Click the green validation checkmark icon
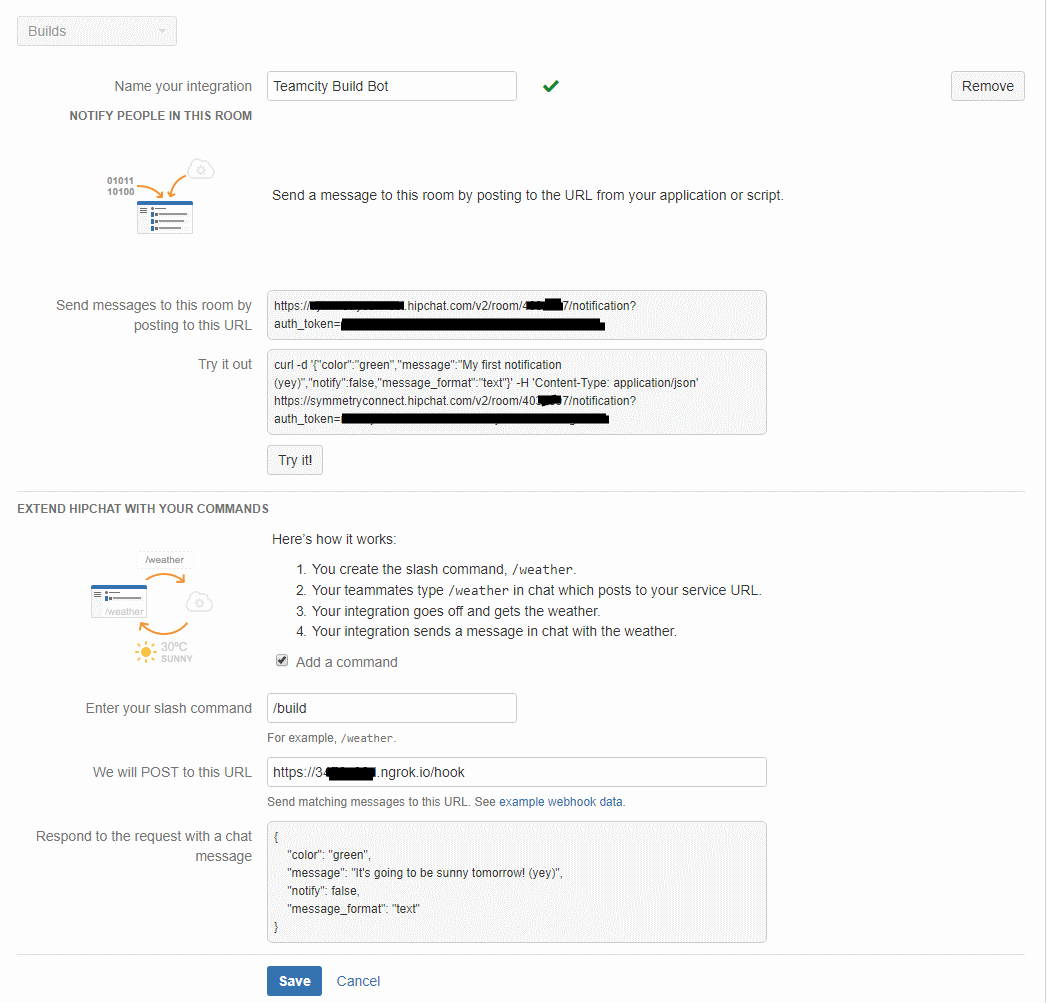The height and width of the screenshot is (1003, 1047). 551,86
